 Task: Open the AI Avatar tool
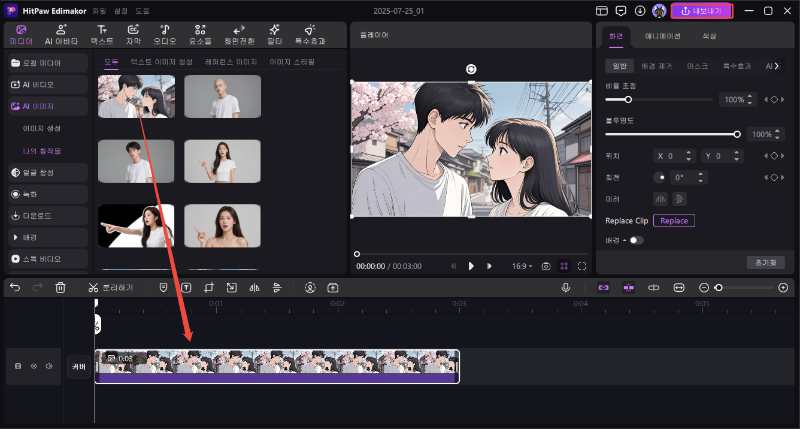(61, 35)
